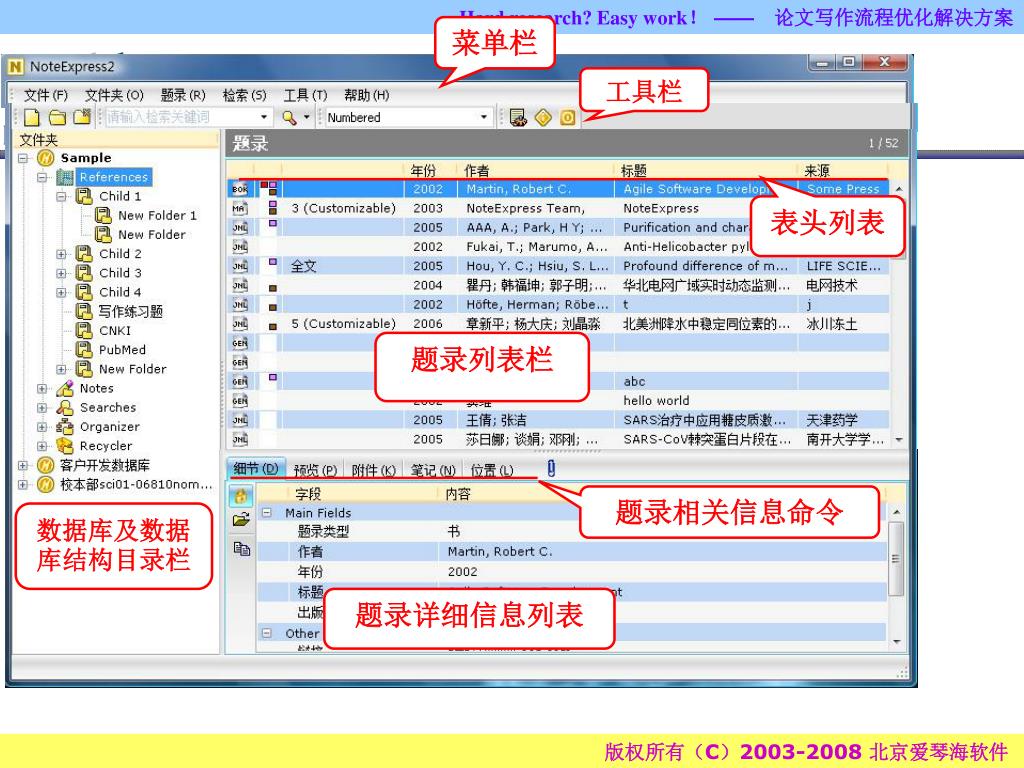Click the Organizer folder icon

[65, 427]
